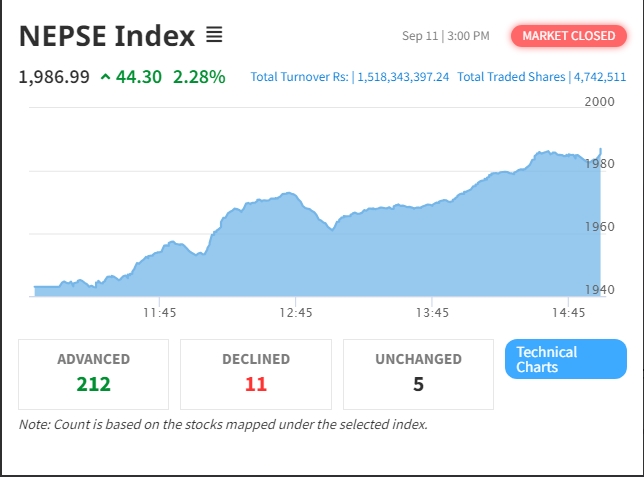Open the NEPSE Index hamburger menu icon
The height and width of the screenshot is (477, 644).
(214, 36)
